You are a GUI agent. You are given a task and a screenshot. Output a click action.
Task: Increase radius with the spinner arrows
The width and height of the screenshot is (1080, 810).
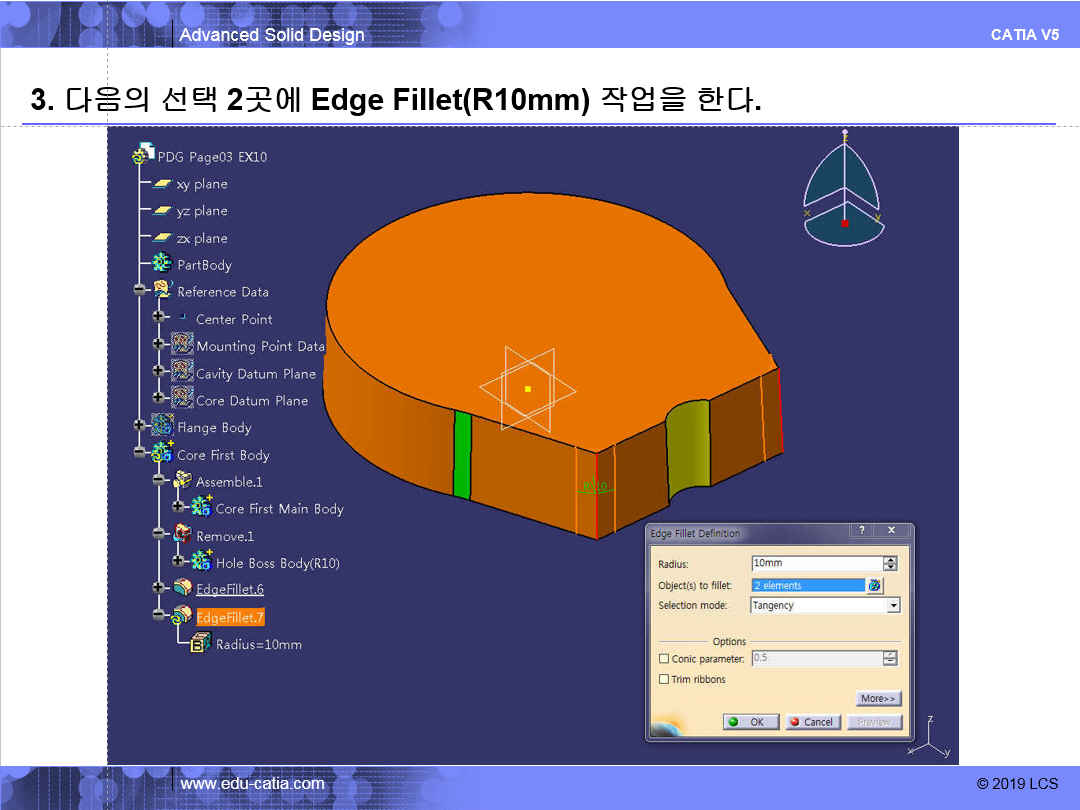(x=890, y=560)
